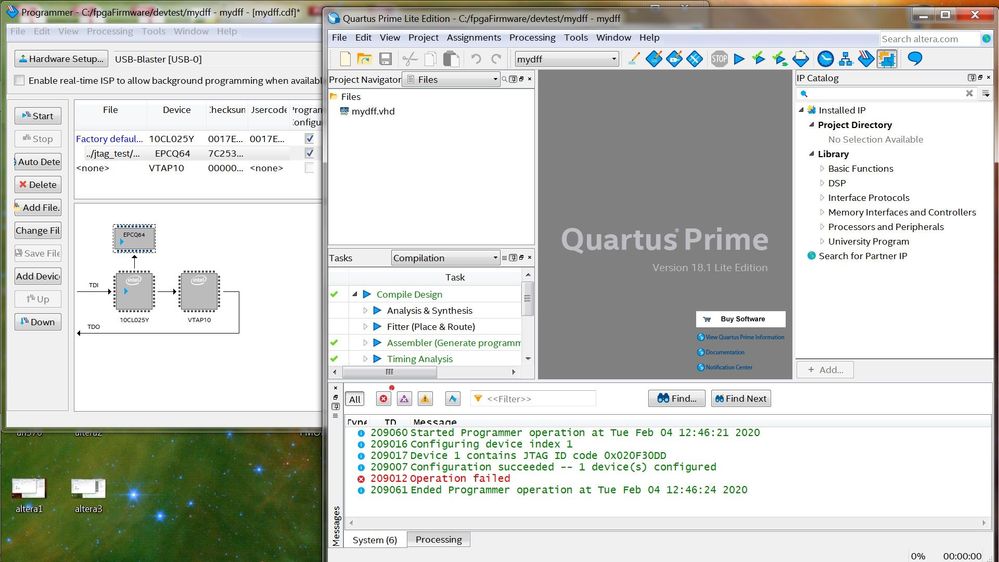The image size is (999, 562).
Task: Open the Assignments menu
Action: point(473,38)
